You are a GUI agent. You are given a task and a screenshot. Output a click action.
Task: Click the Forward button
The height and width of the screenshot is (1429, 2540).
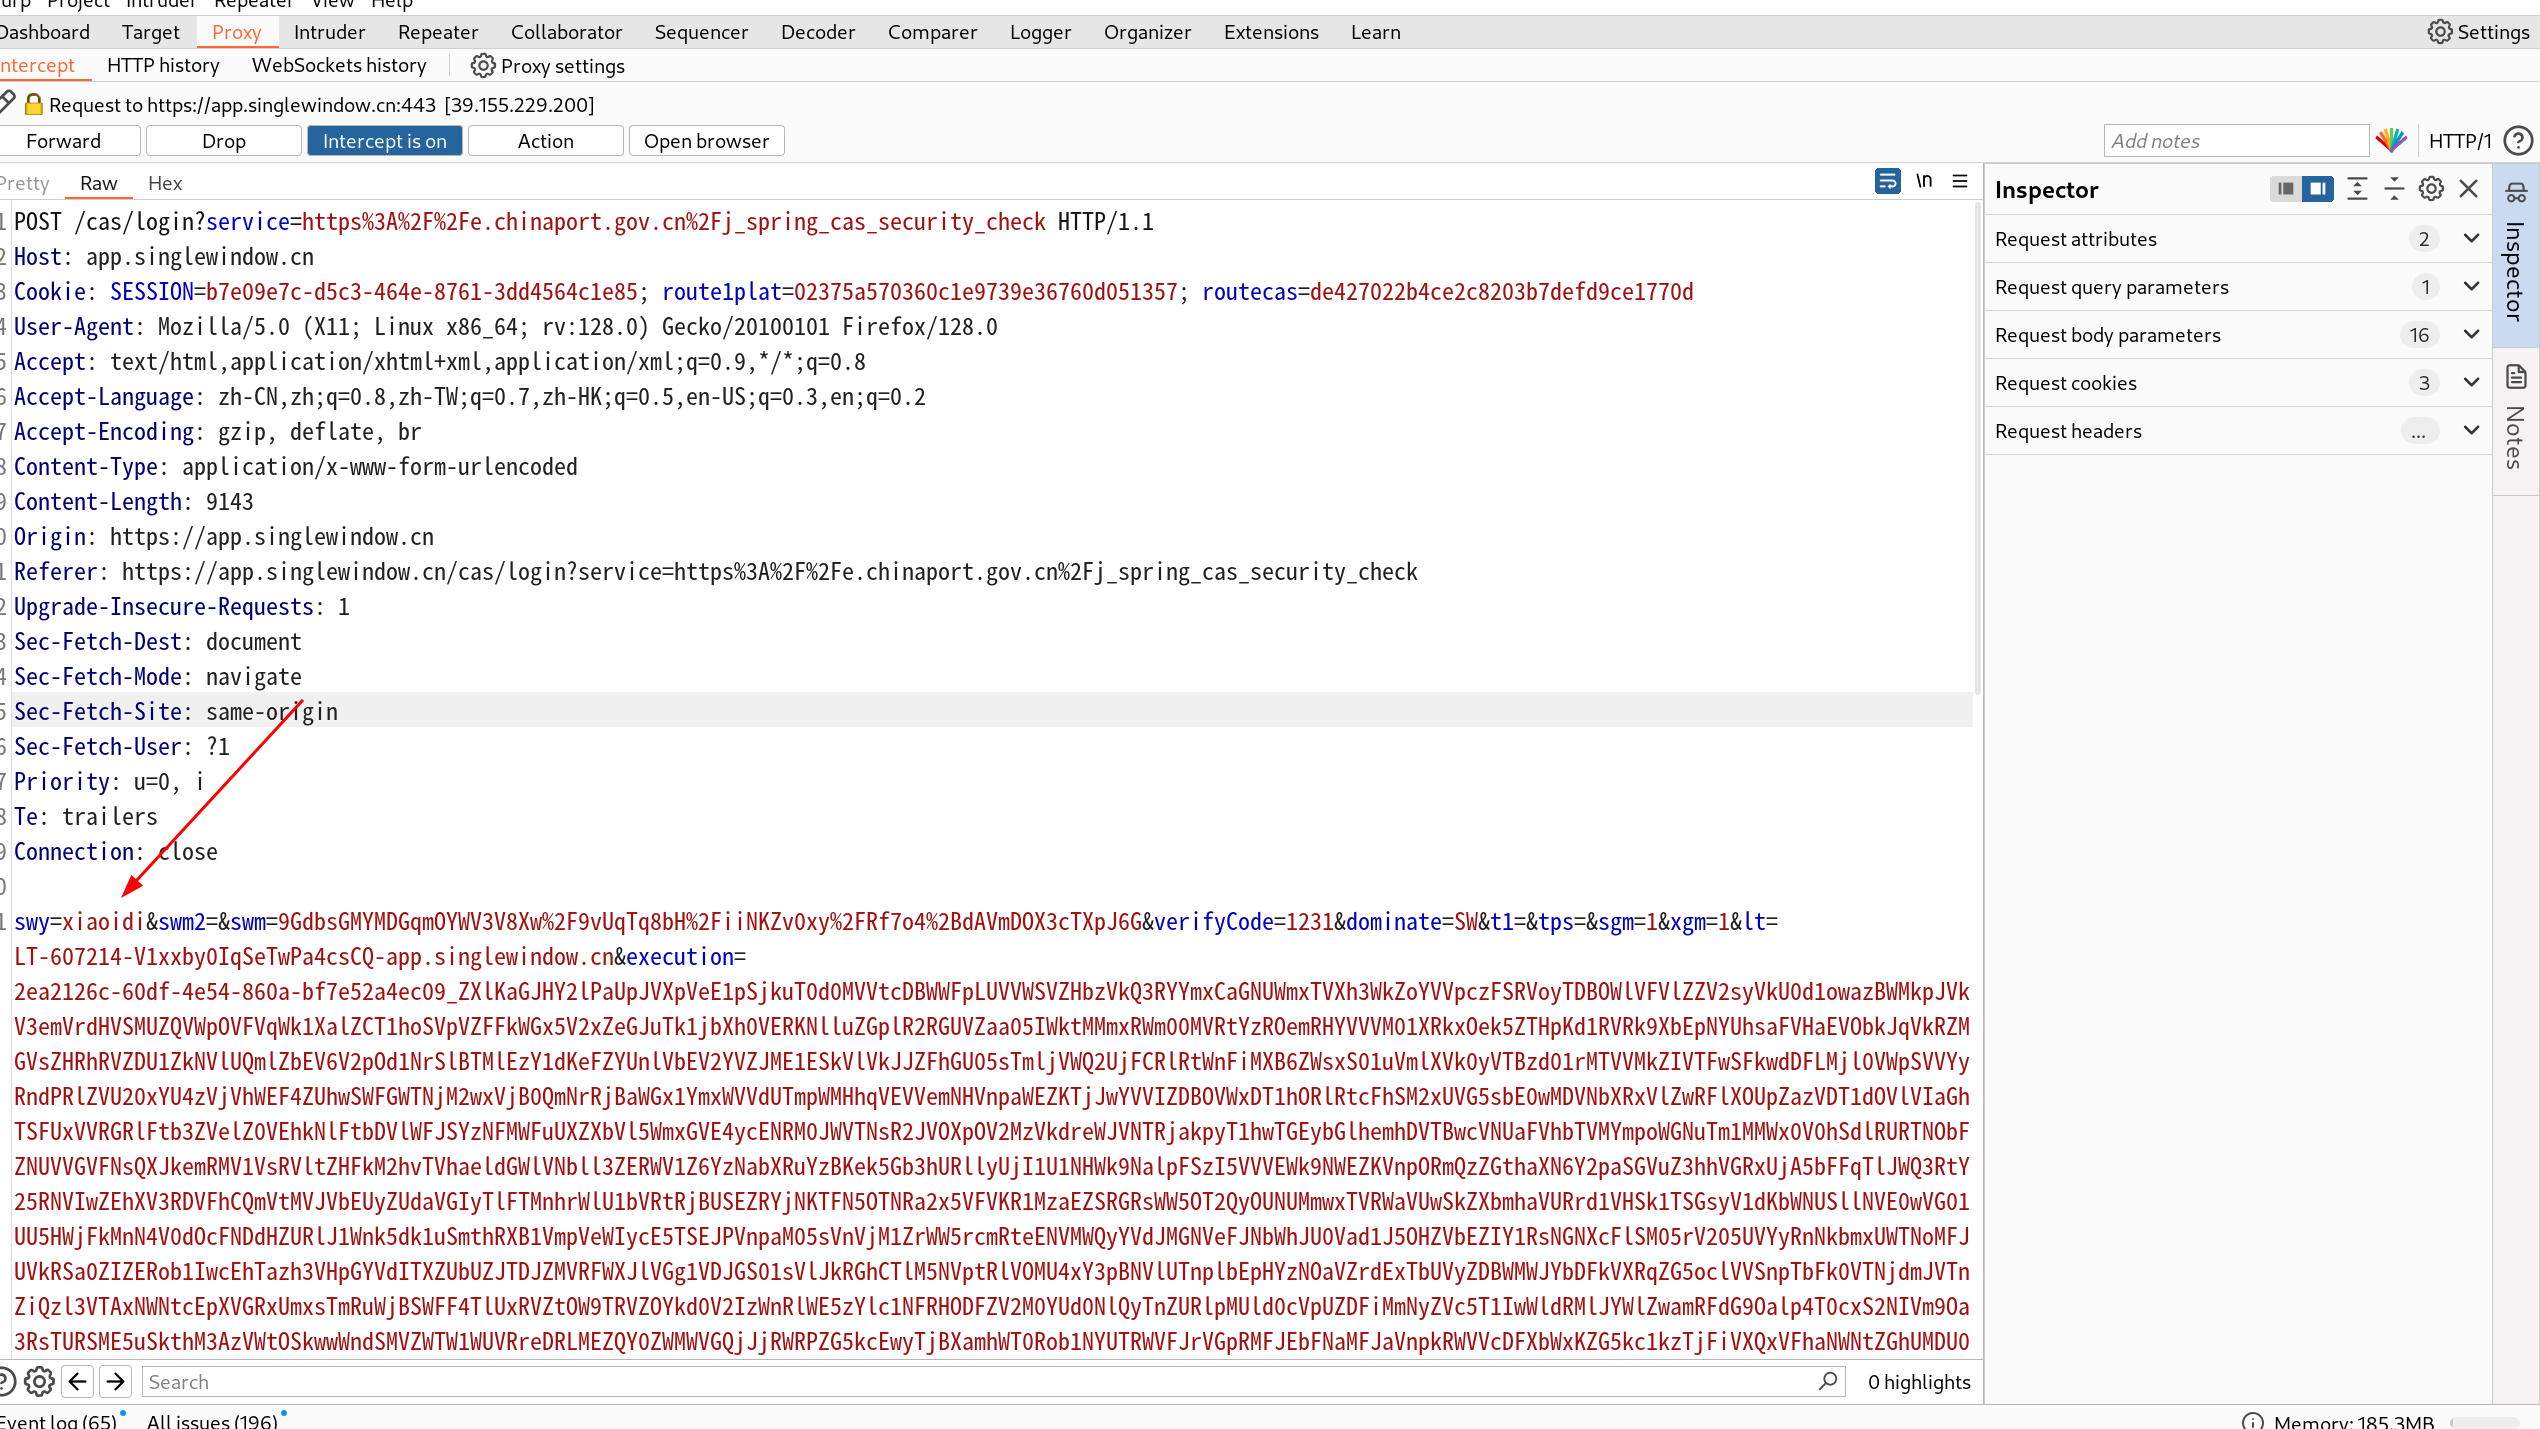(x=64, y=141)
